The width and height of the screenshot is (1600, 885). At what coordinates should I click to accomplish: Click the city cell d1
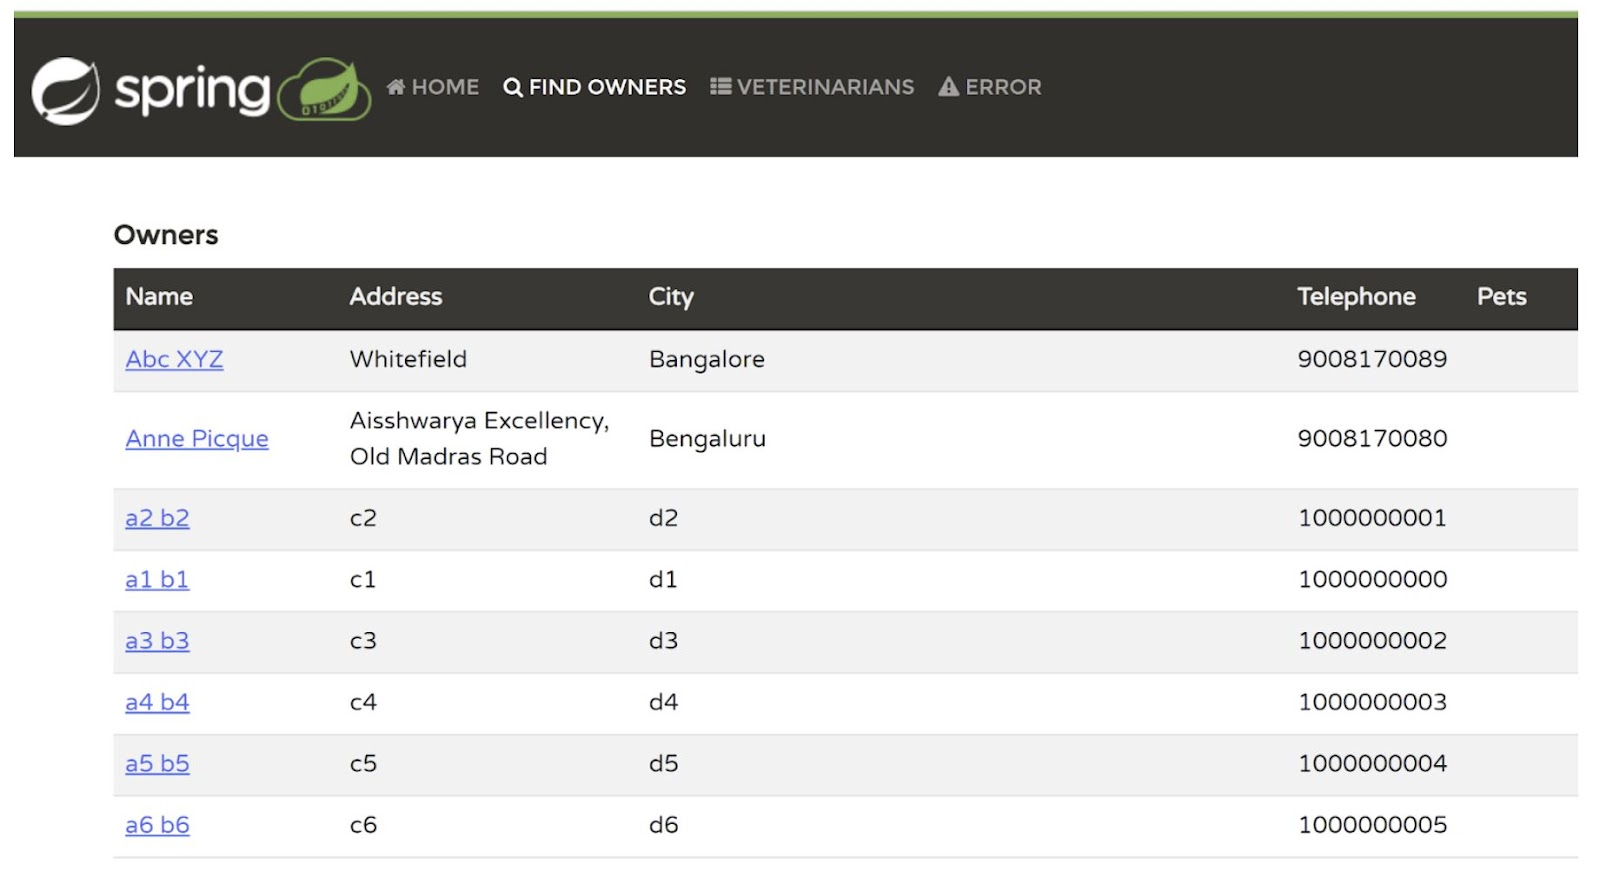coord(663,580)
